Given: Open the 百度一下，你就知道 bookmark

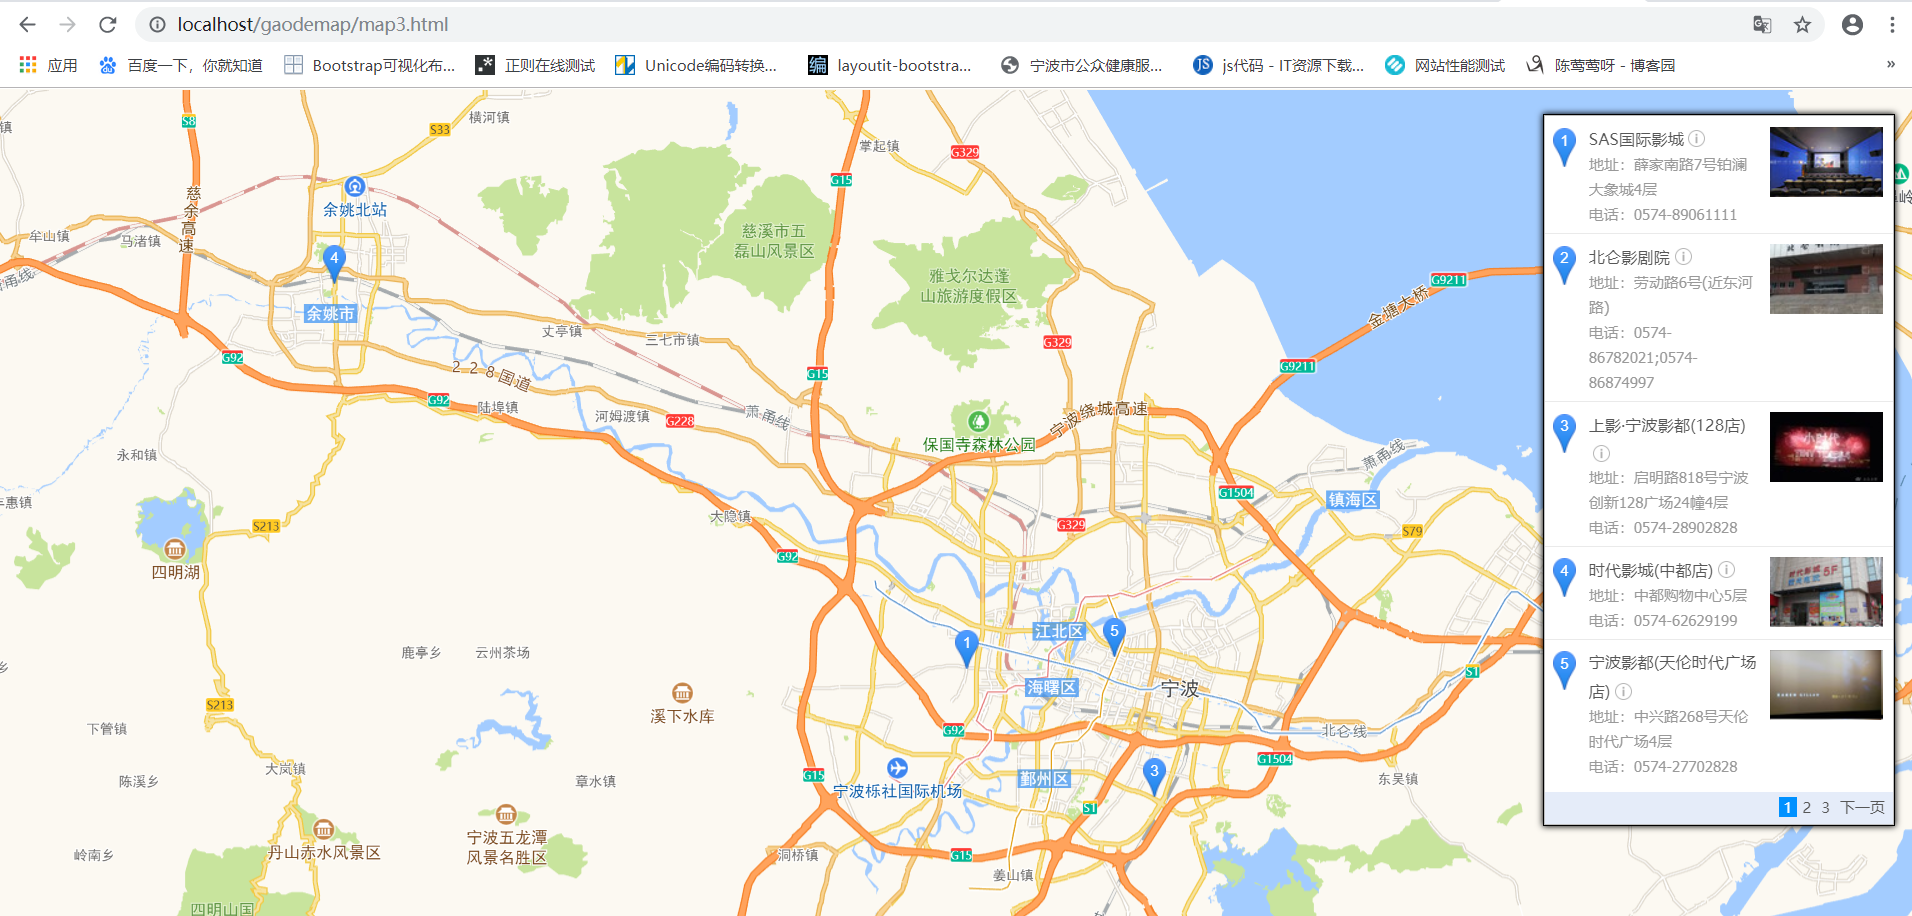Looking at the screenshot, I should pyautogui.click(x=180, y=65).
